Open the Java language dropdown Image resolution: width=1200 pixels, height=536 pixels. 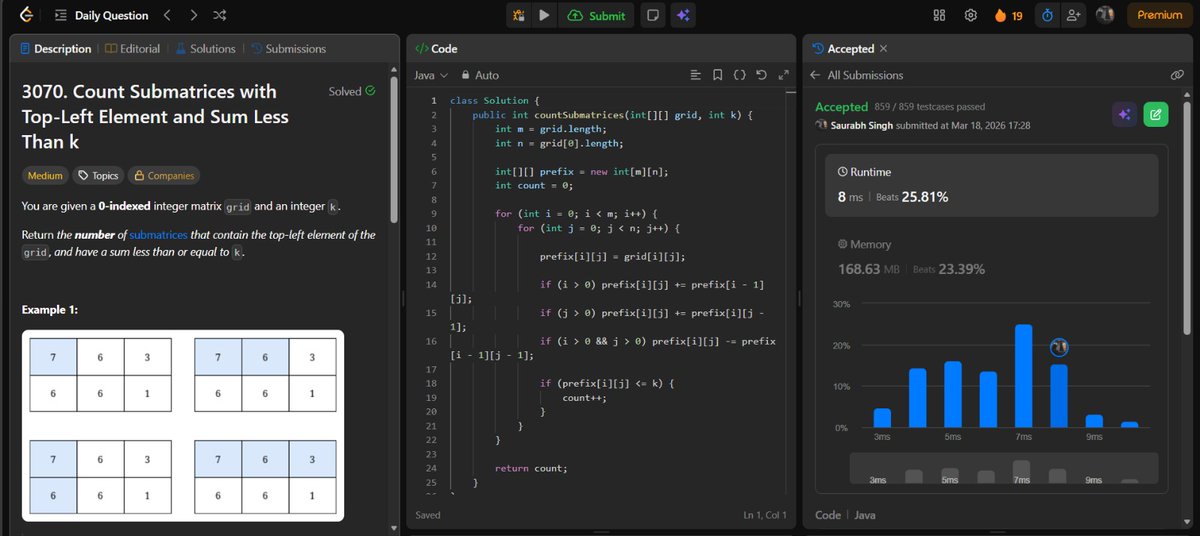[x=431, y=75]
